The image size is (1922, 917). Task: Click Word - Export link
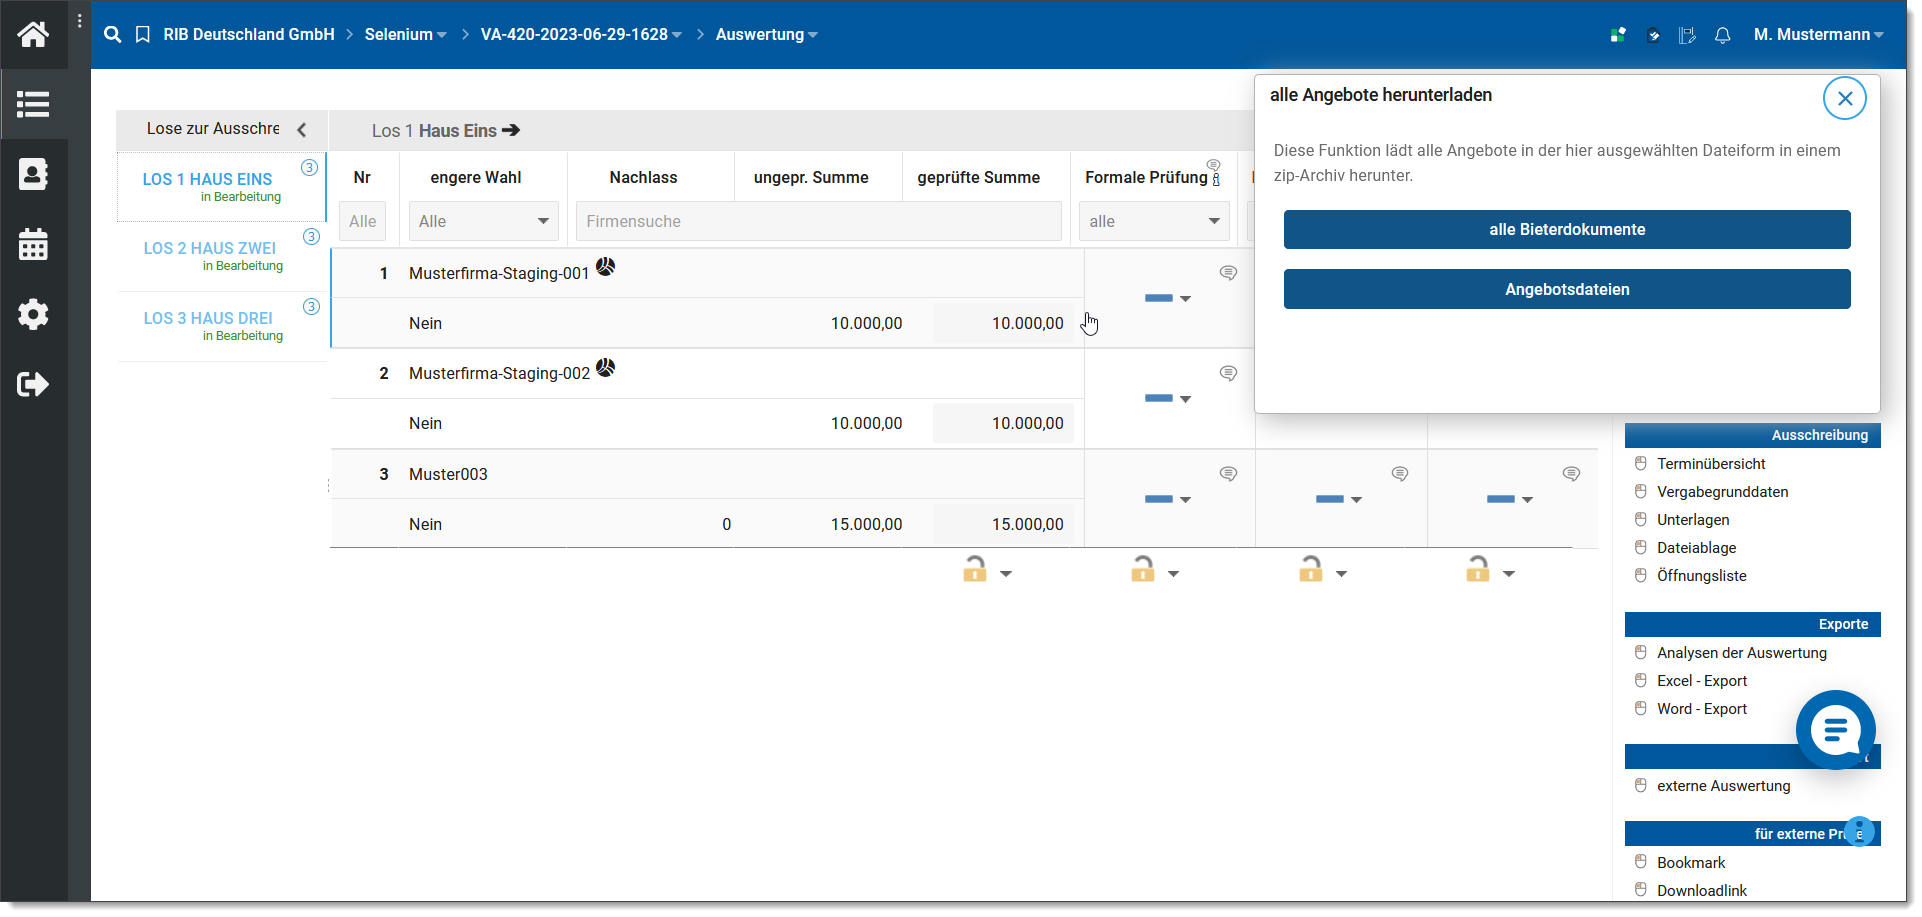(x=1702, y=709)
